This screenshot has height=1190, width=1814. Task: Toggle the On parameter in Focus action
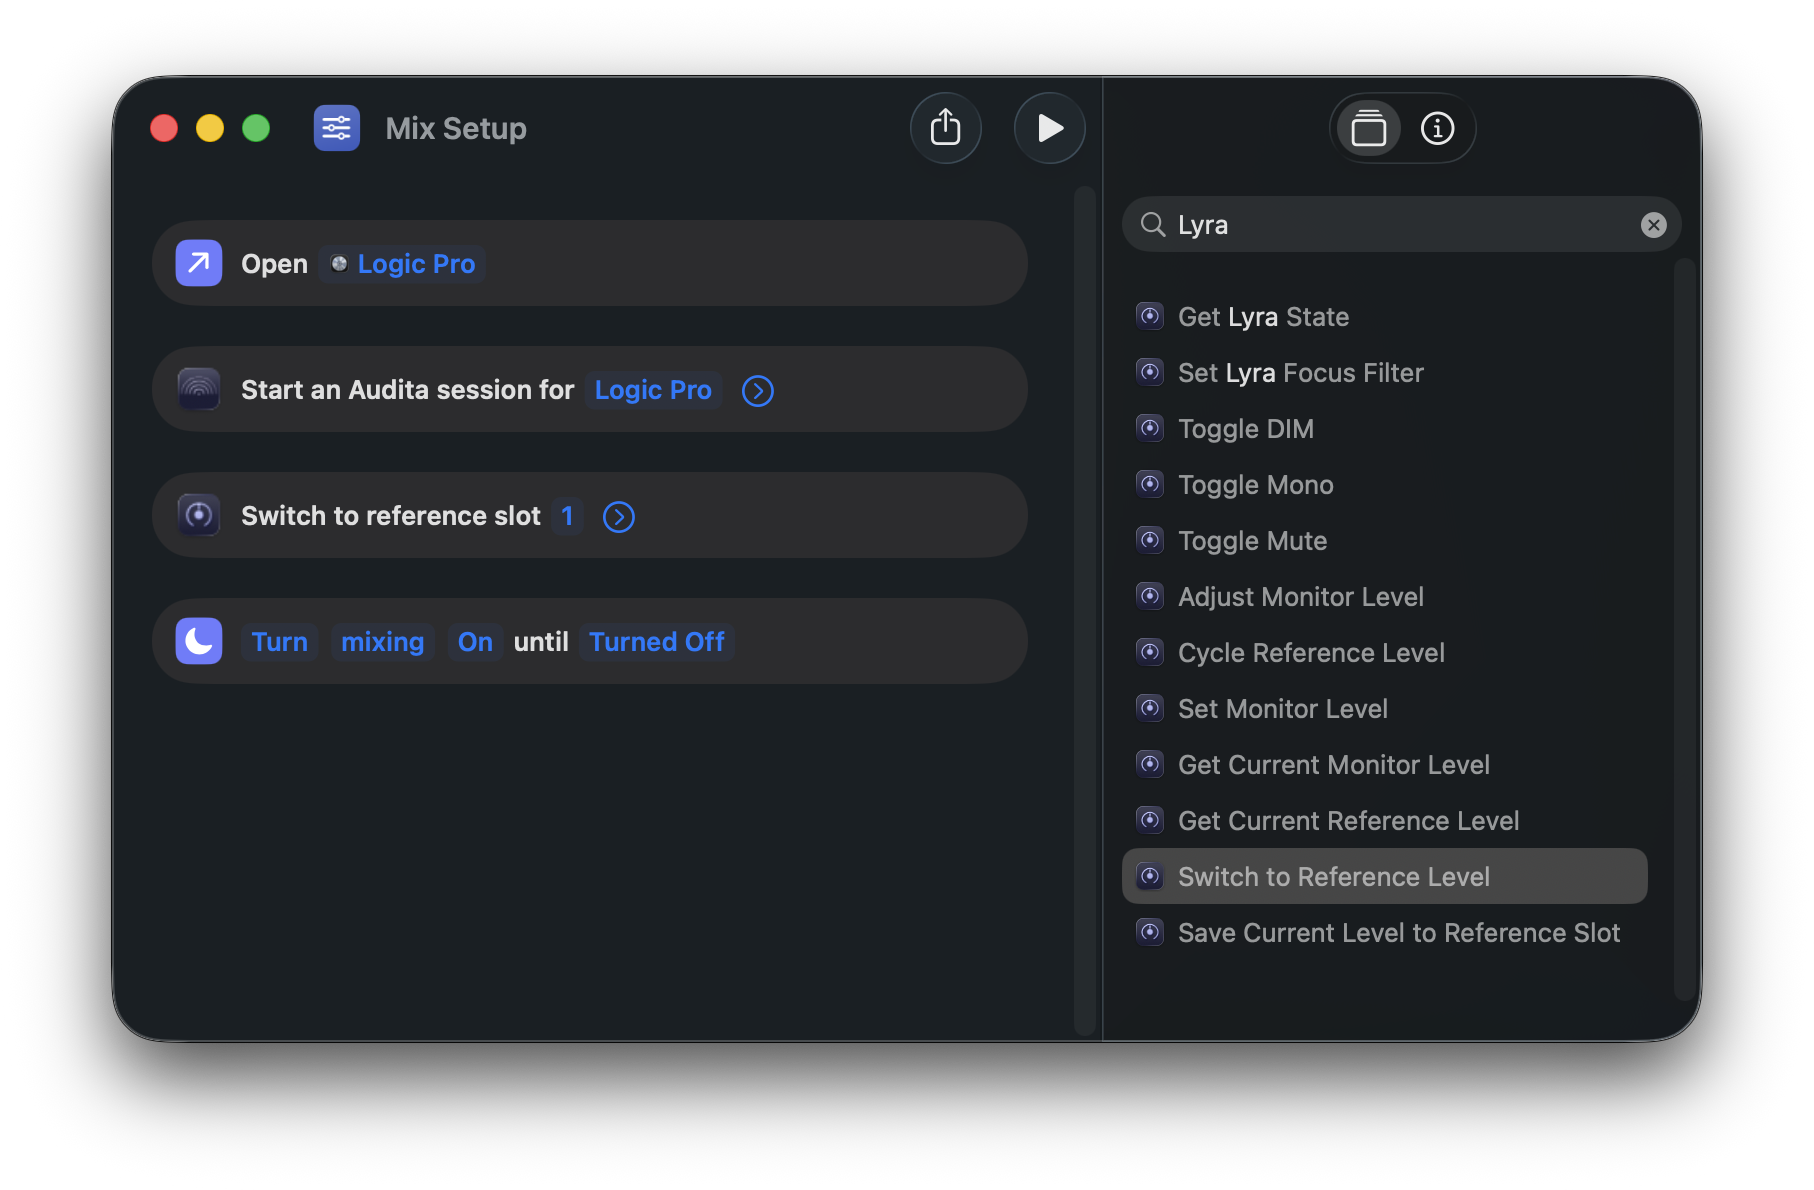click(x=475, y=642)
